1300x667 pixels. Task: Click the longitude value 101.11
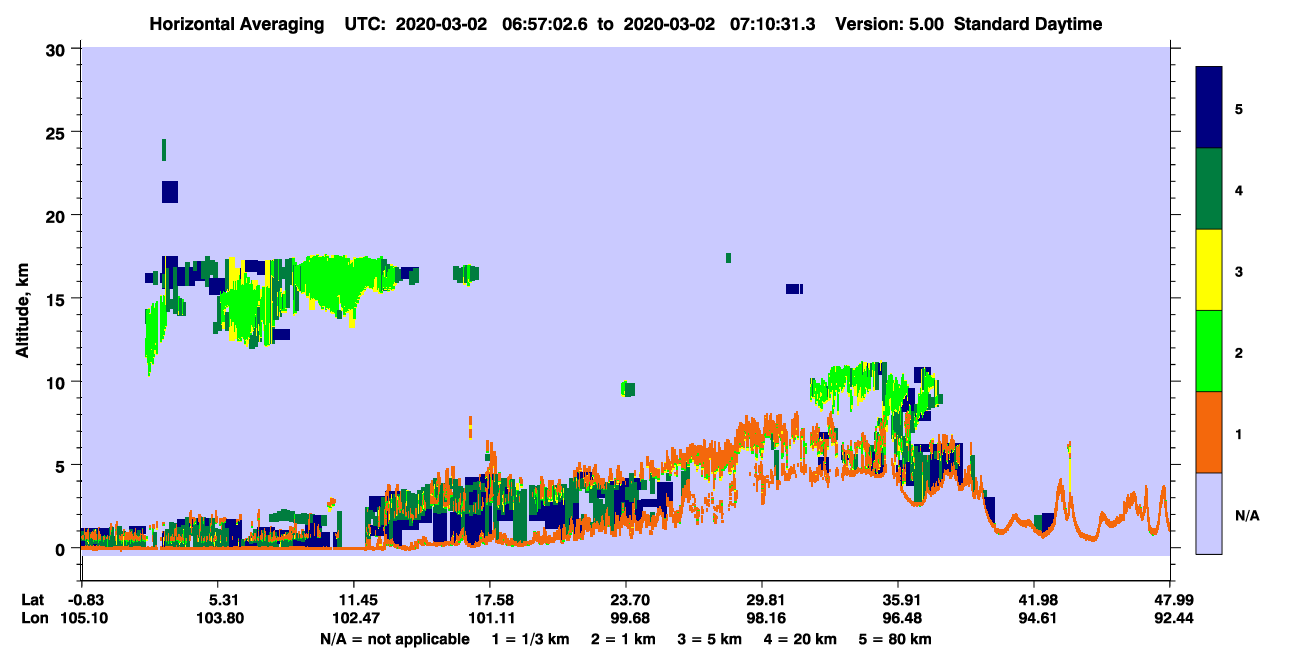pos(489,618)
